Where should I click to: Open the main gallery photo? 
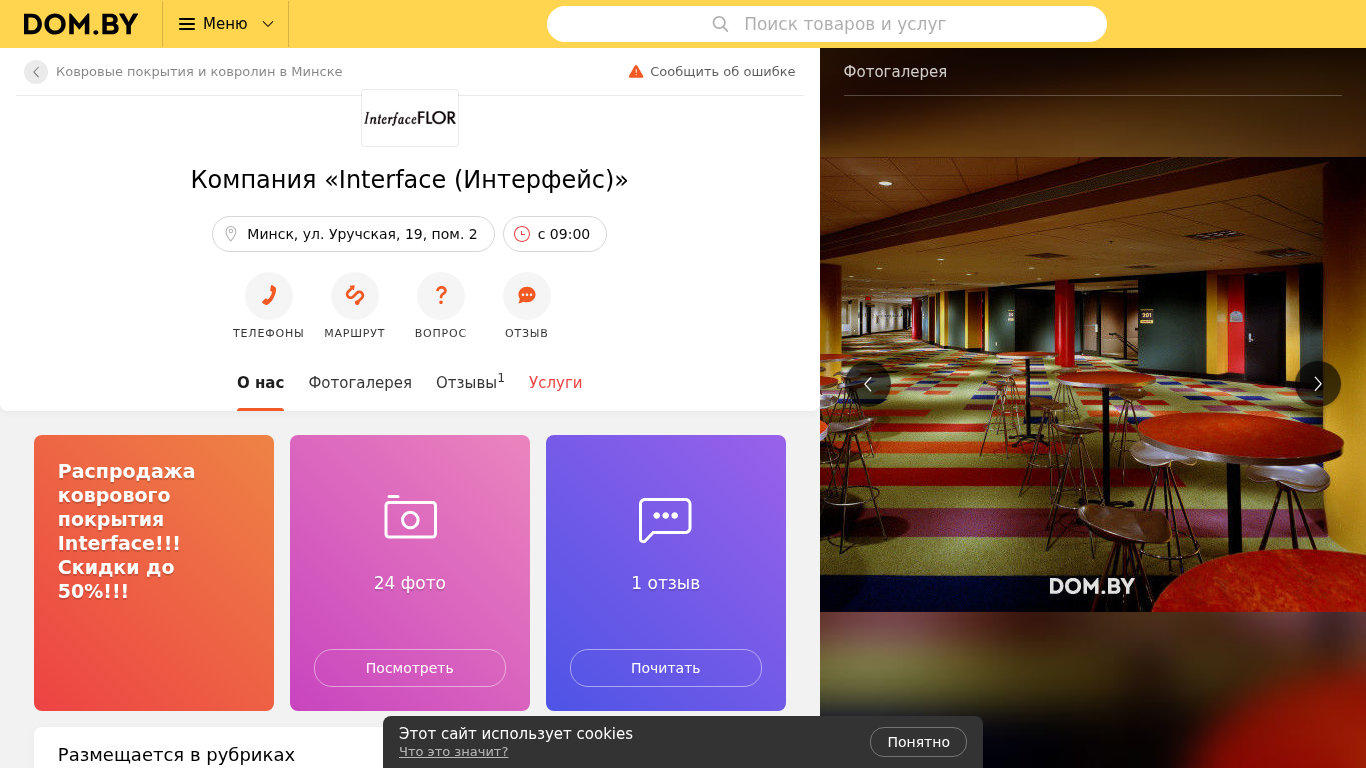click(1093, 384)
